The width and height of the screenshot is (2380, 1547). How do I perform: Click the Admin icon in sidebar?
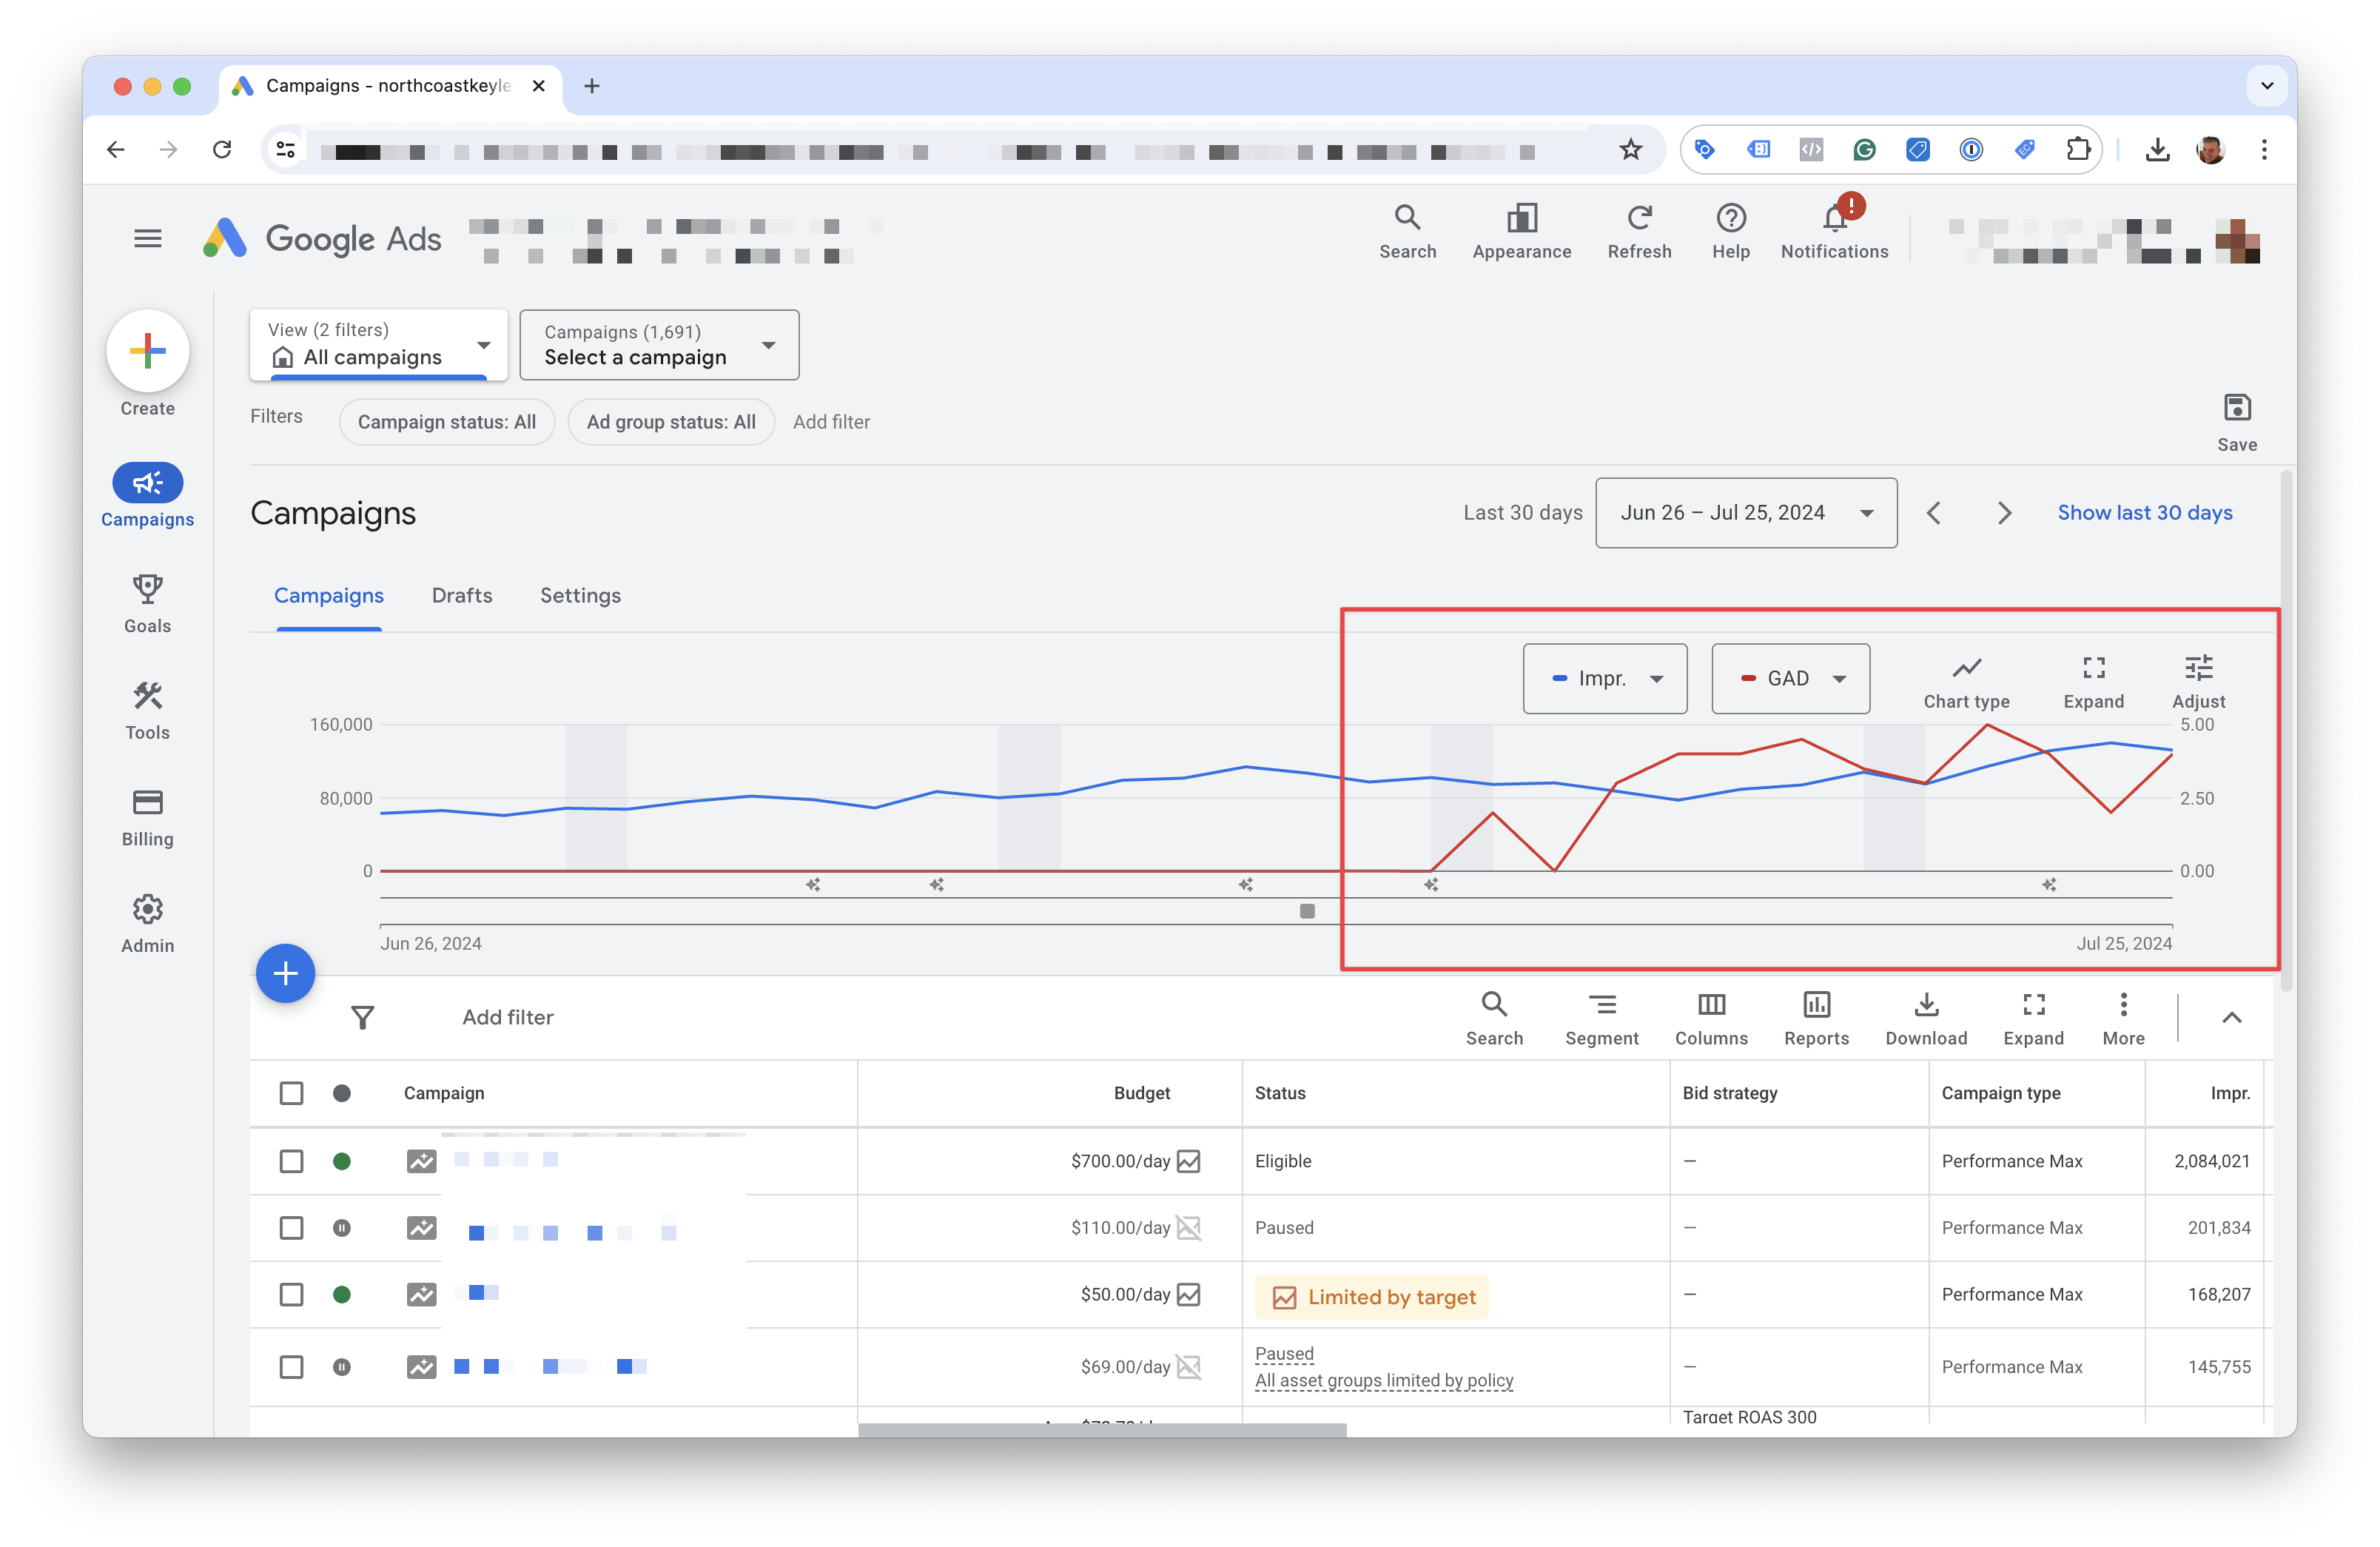pos(147,905)
